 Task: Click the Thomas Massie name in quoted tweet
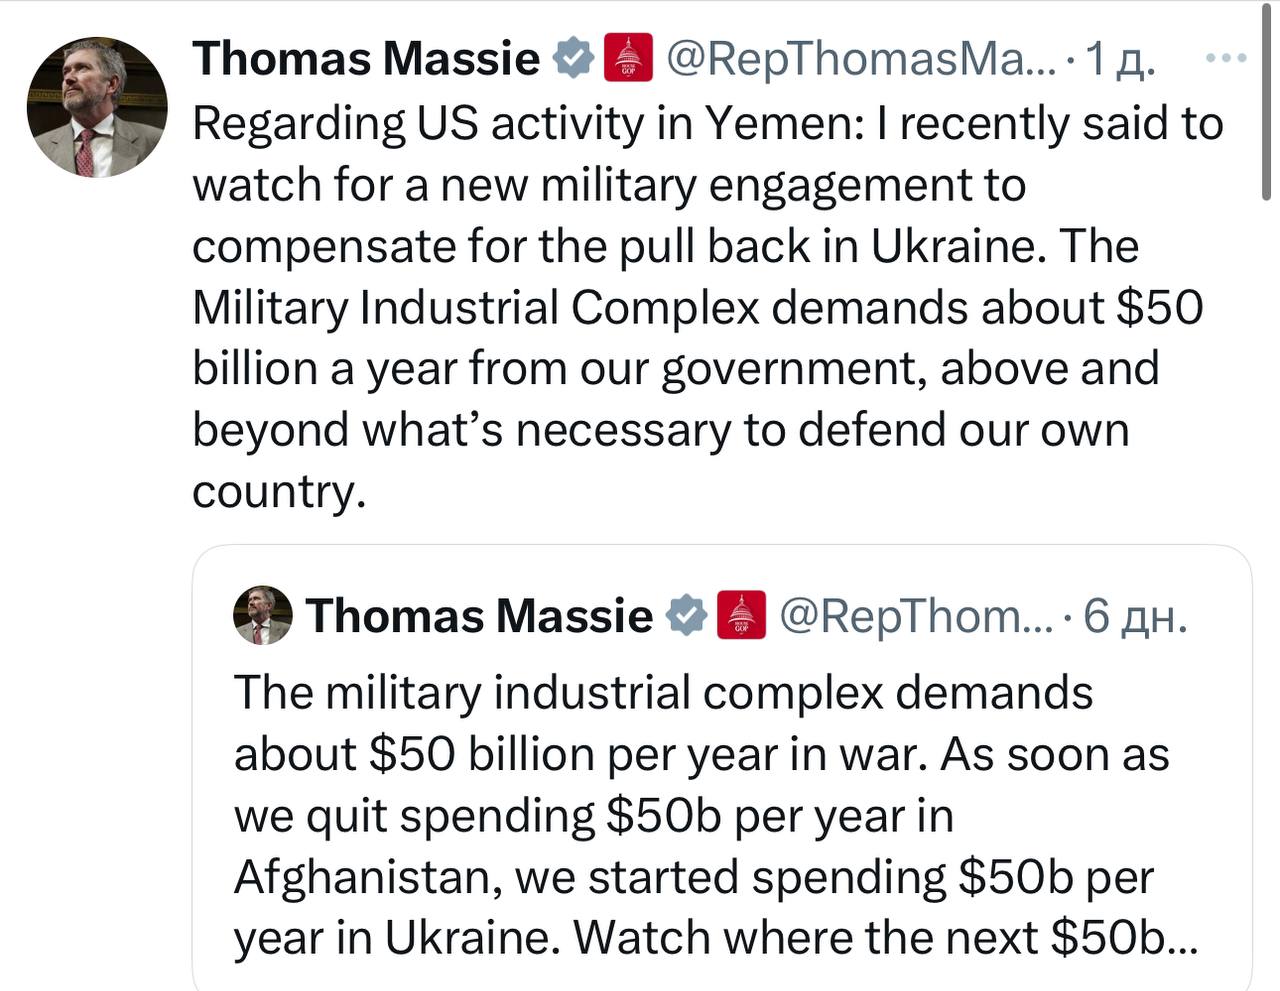tap(479, 615)
